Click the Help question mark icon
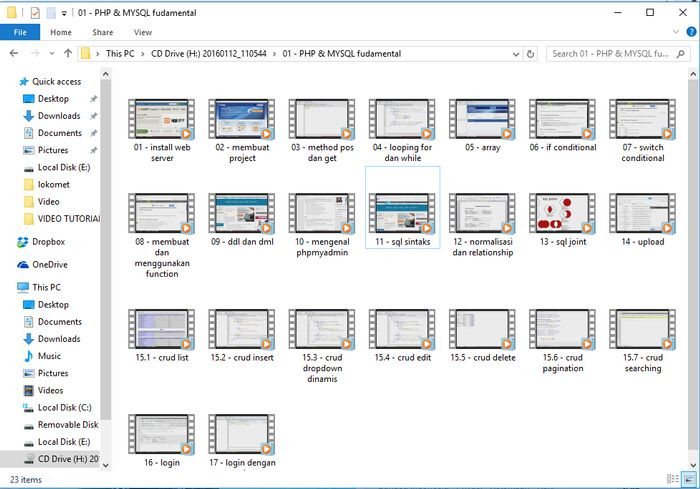 click(x=688, y=32)
